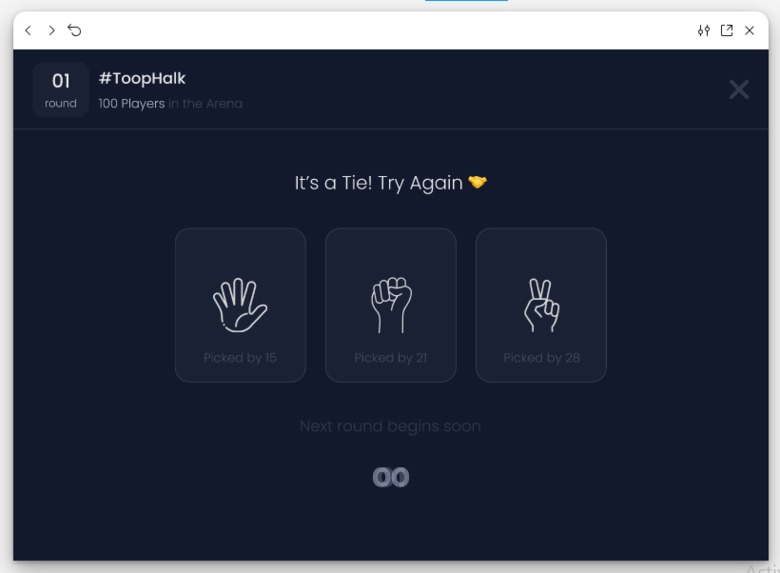Screen dimensions: 780x573
Task: Go back with the left arrow
Action: tap(28, 30)
